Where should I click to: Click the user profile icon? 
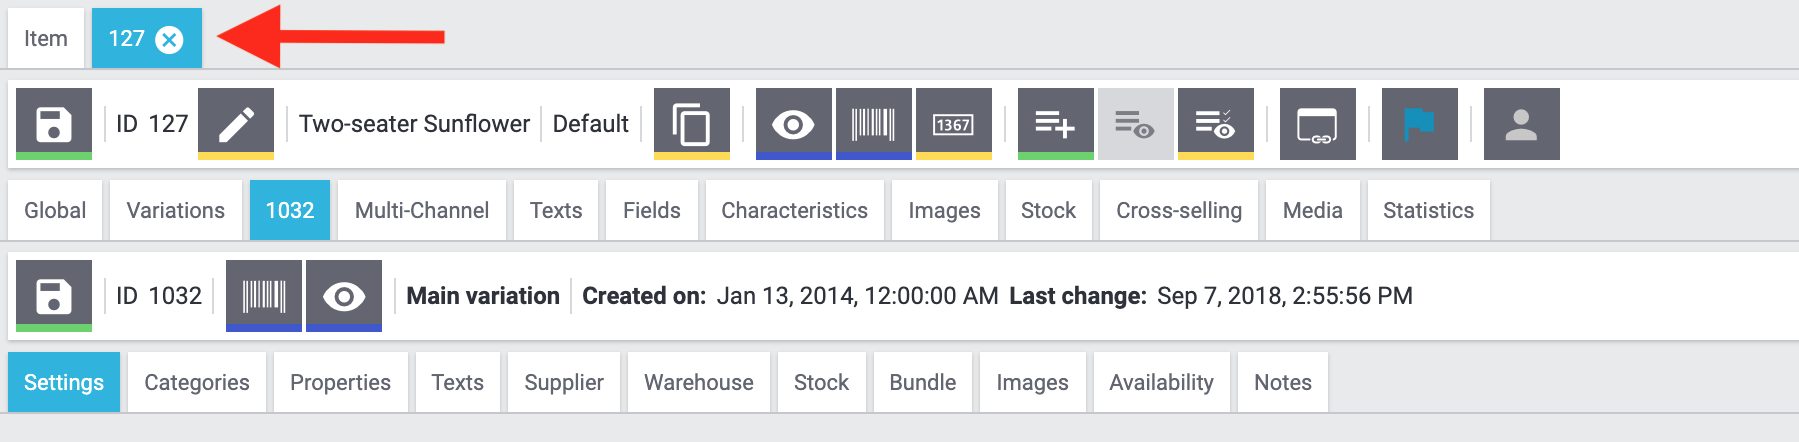click(x=1521, y=123)
